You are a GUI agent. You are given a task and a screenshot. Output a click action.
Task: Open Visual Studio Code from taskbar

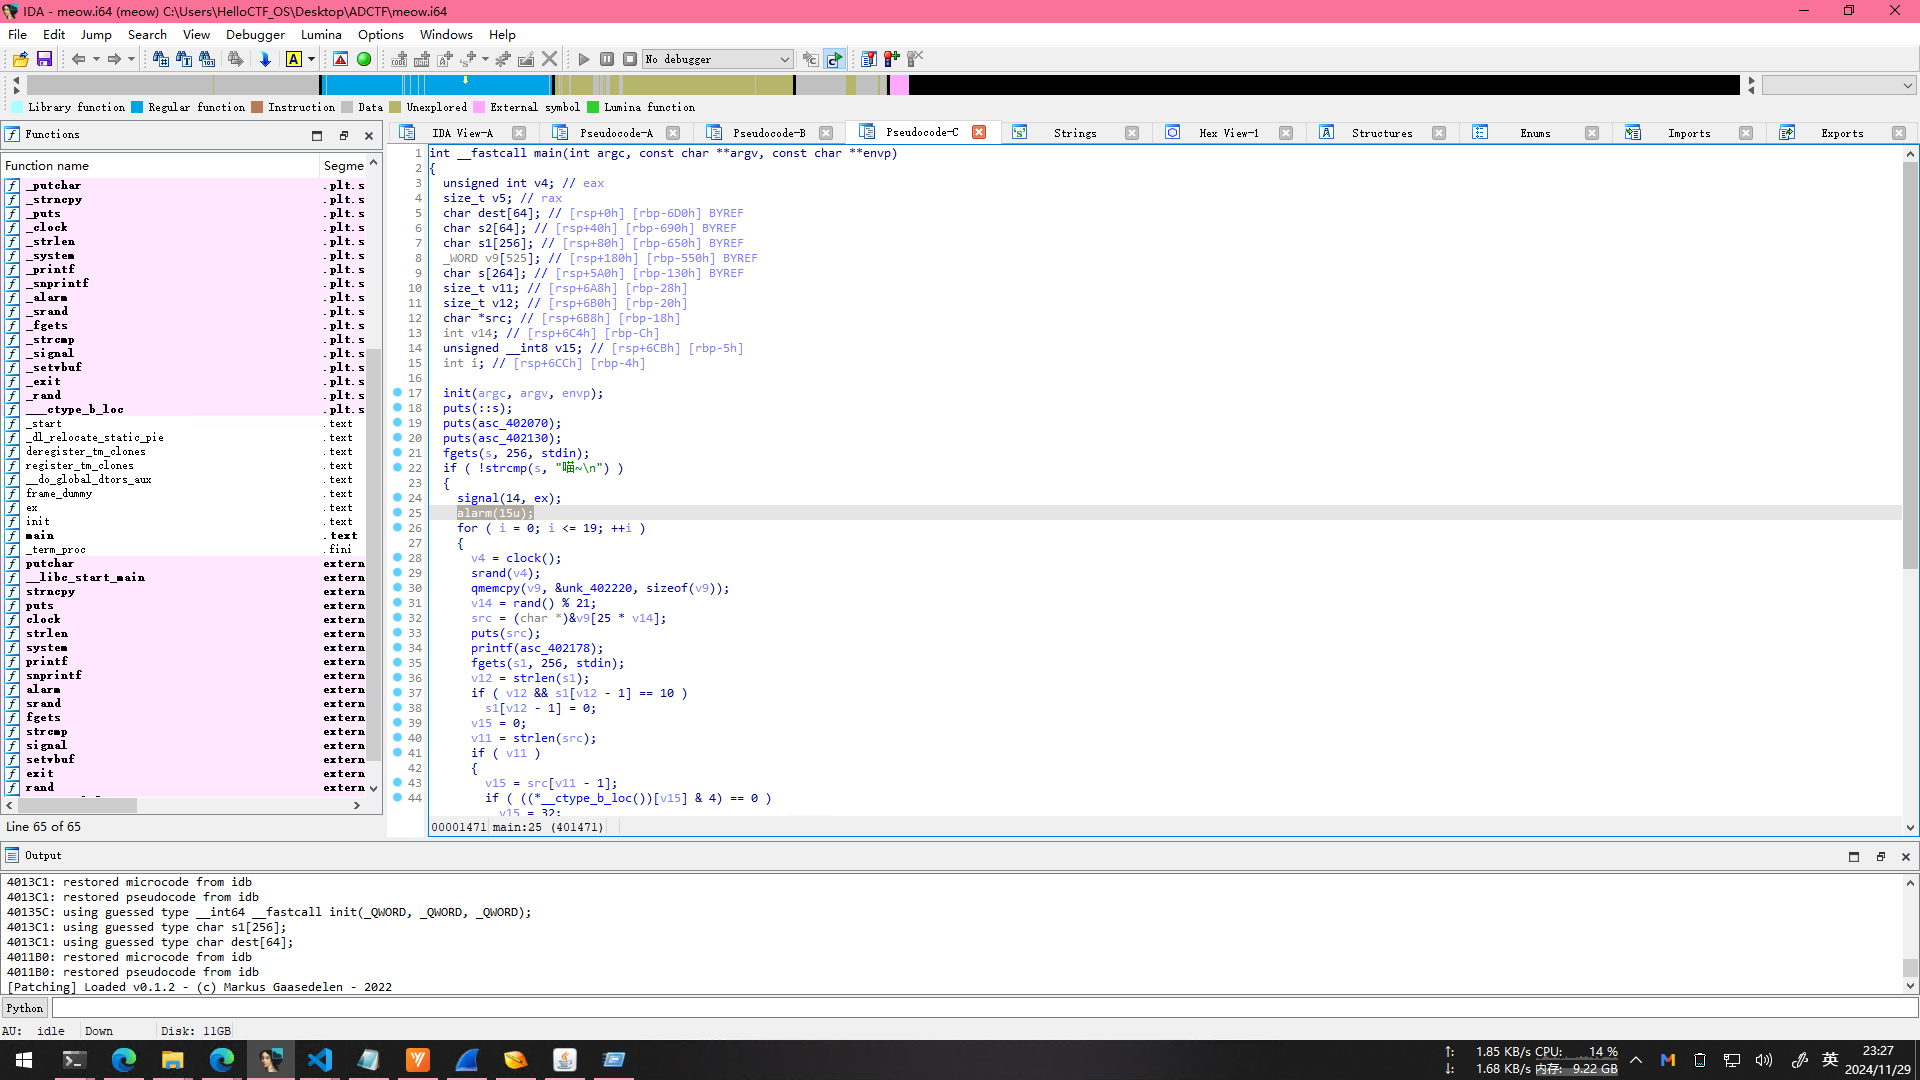(319, 1059)
